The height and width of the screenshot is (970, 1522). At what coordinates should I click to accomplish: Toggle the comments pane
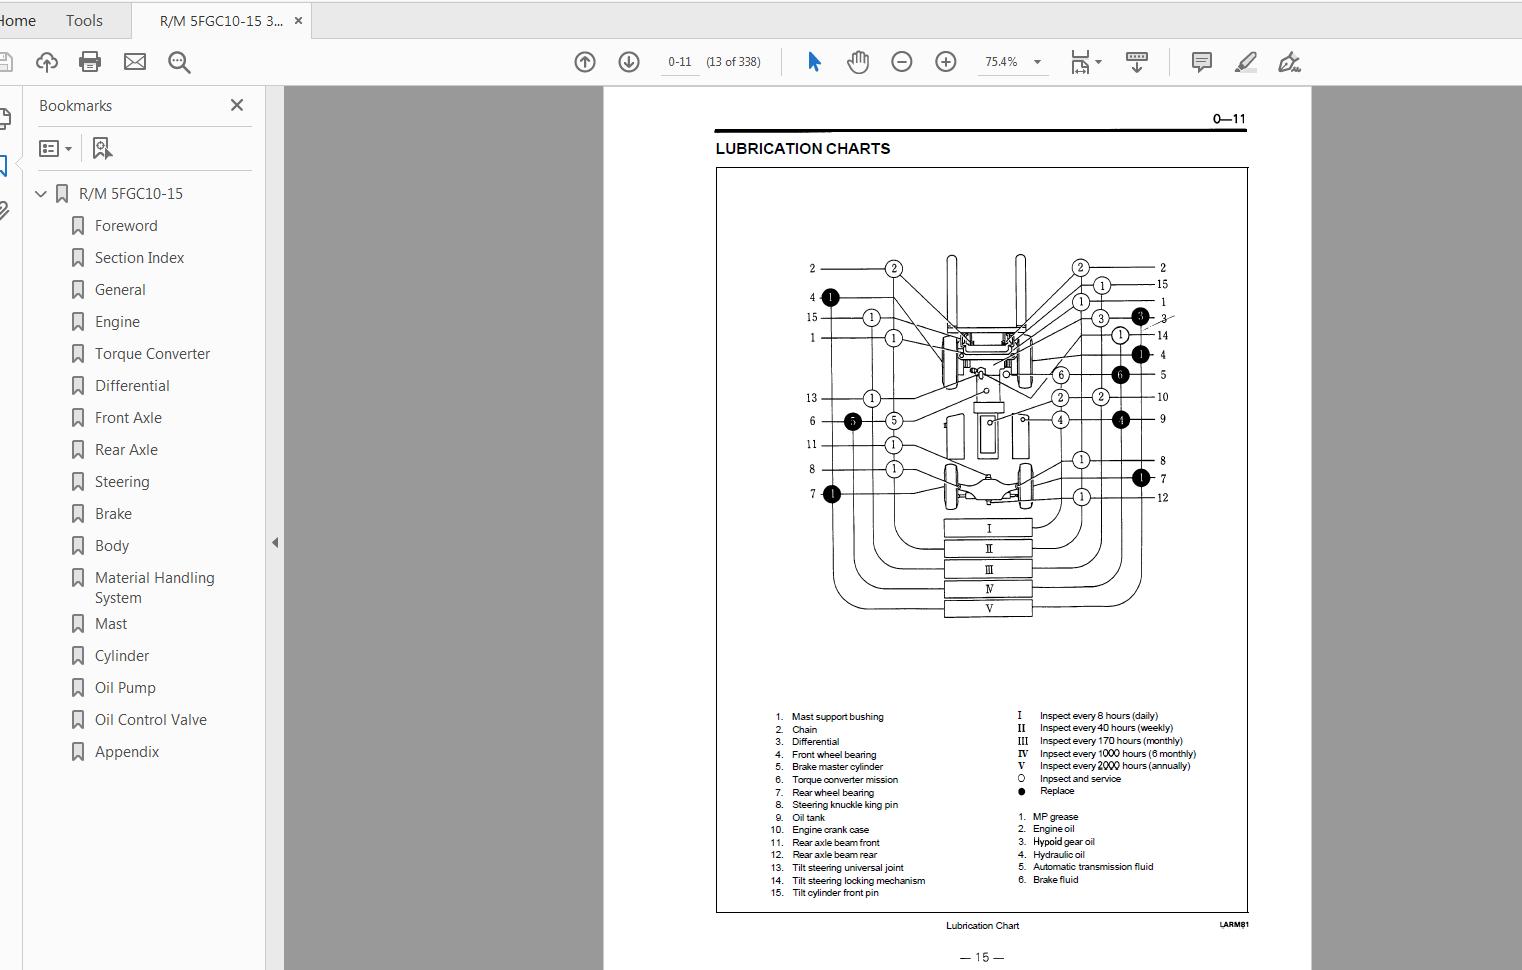(x=1199, y=61)
